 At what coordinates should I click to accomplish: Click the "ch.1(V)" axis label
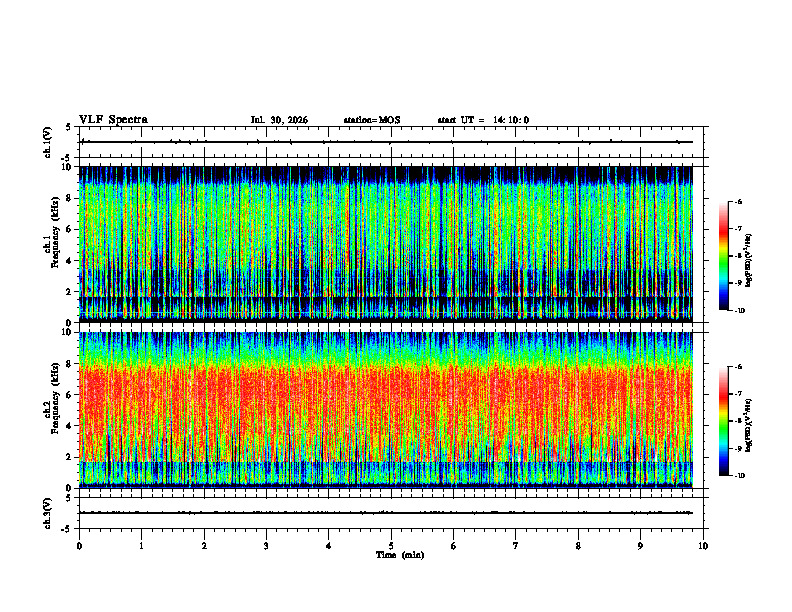click(48, 142)
